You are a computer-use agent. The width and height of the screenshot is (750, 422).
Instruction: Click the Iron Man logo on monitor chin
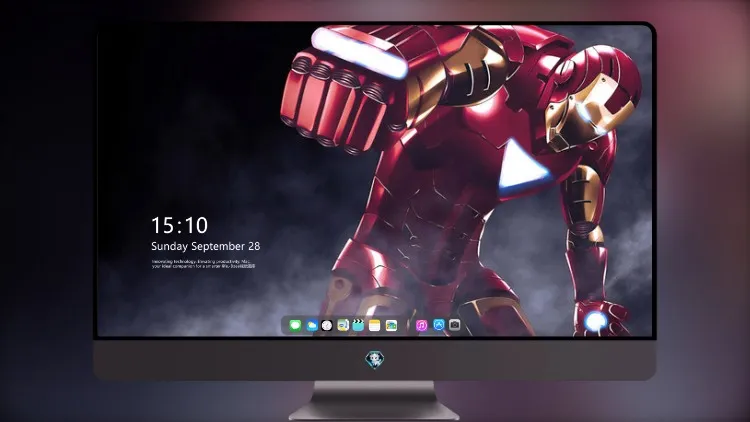(375, 359)
